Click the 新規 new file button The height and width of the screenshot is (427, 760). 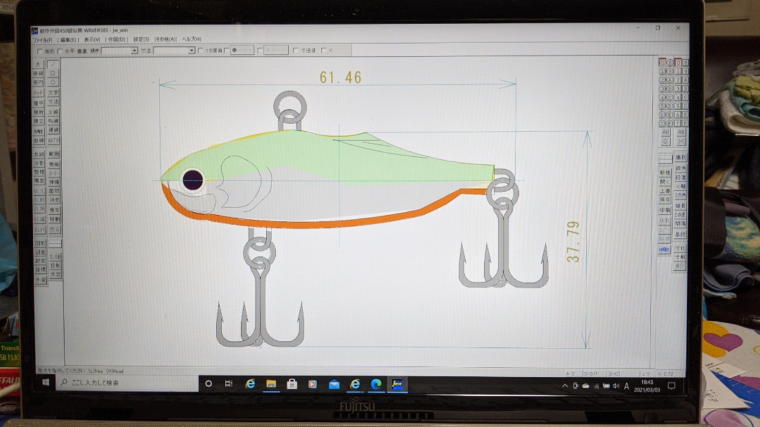point(665,173)
